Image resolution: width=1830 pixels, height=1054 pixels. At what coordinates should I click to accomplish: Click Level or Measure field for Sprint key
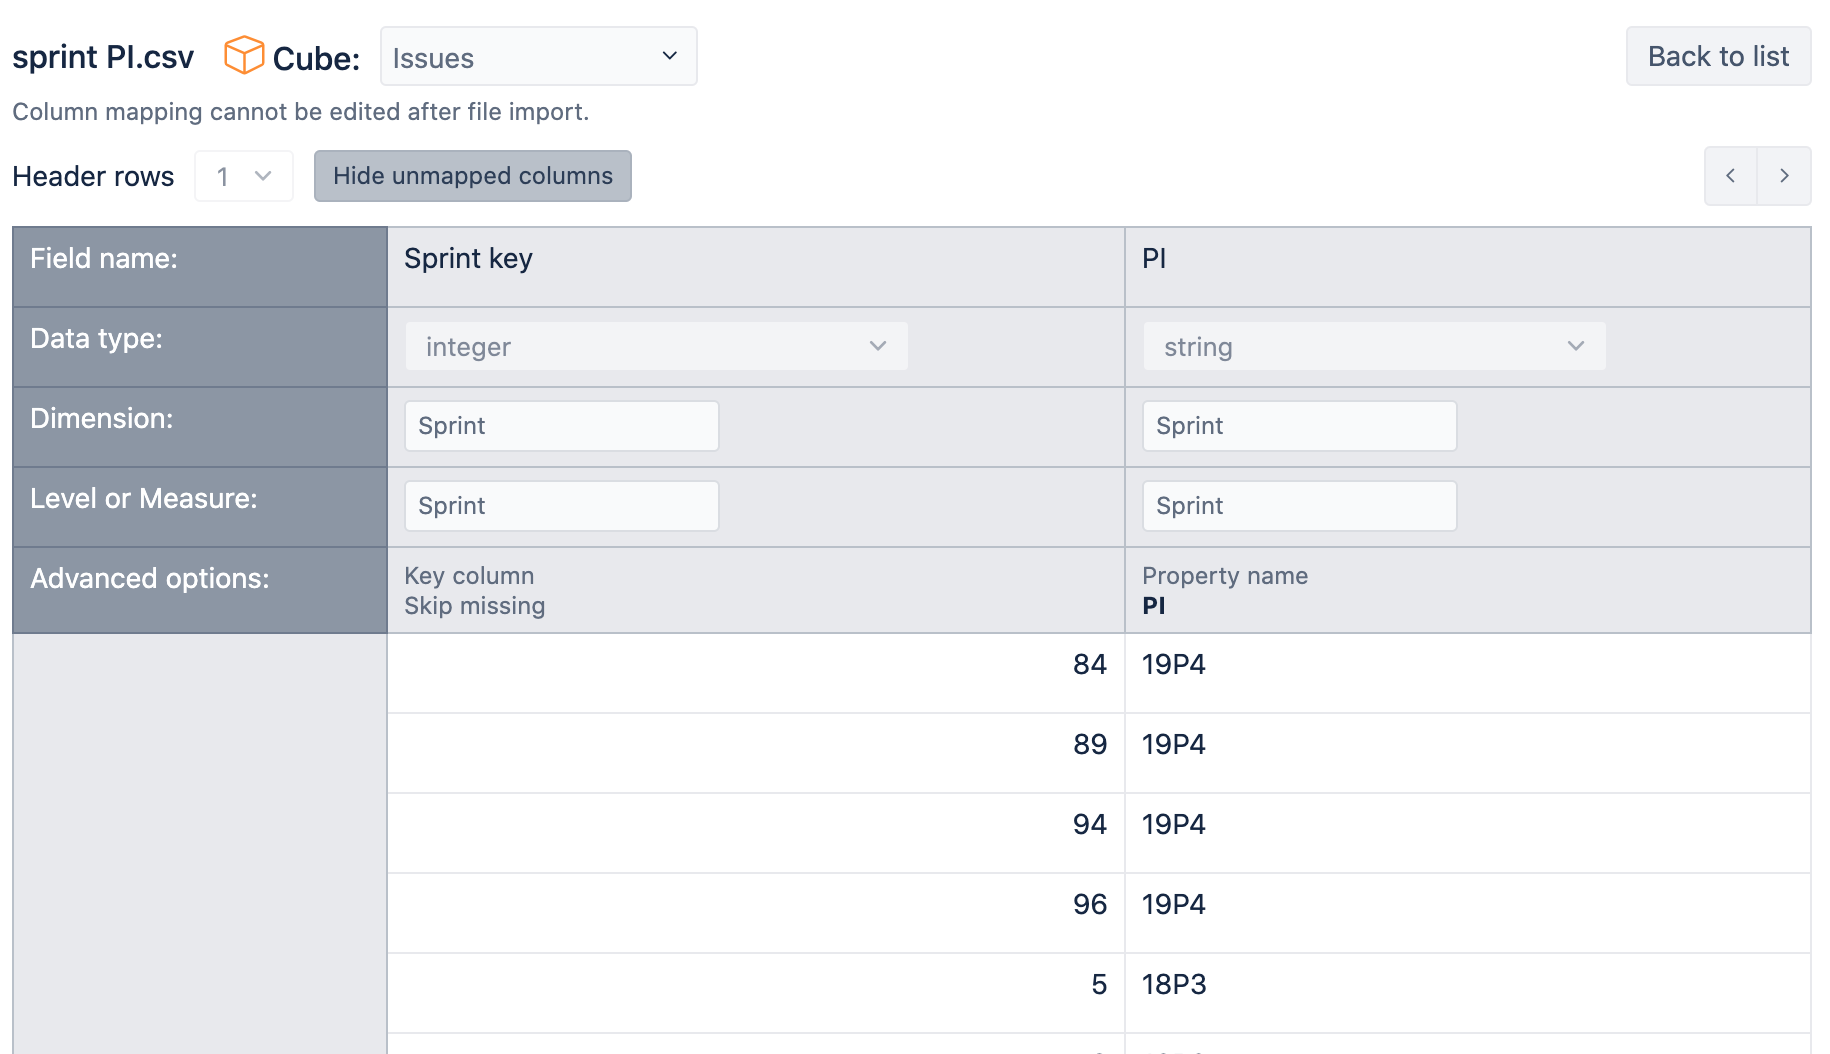point(562,506)
